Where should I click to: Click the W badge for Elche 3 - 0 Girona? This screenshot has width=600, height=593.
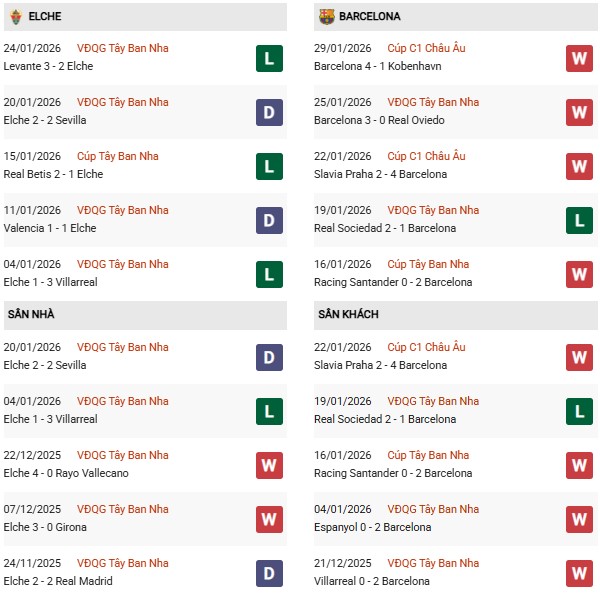point(269,519)
